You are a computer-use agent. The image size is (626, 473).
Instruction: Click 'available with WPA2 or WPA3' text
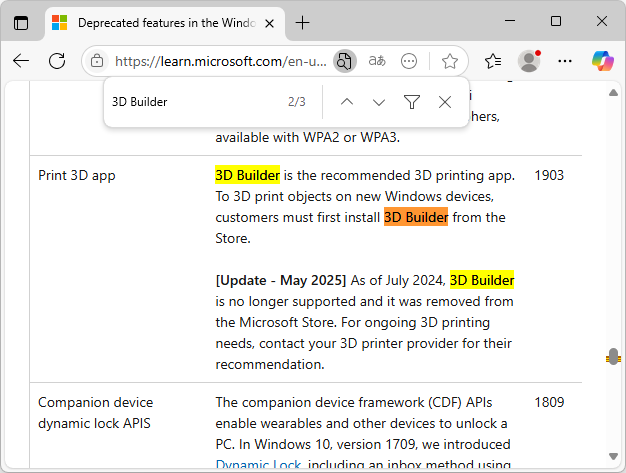pos(307,137)
